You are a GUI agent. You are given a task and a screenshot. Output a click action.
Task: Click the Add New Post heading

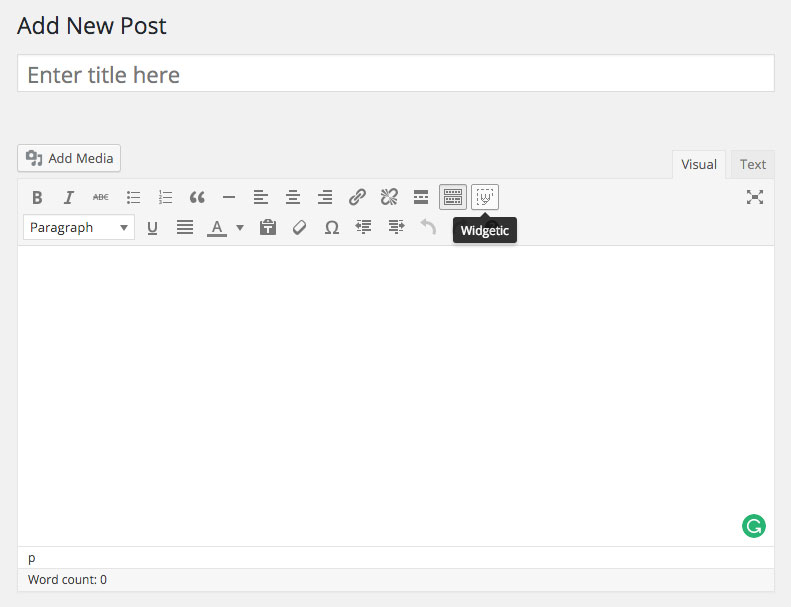coord(92,26)
